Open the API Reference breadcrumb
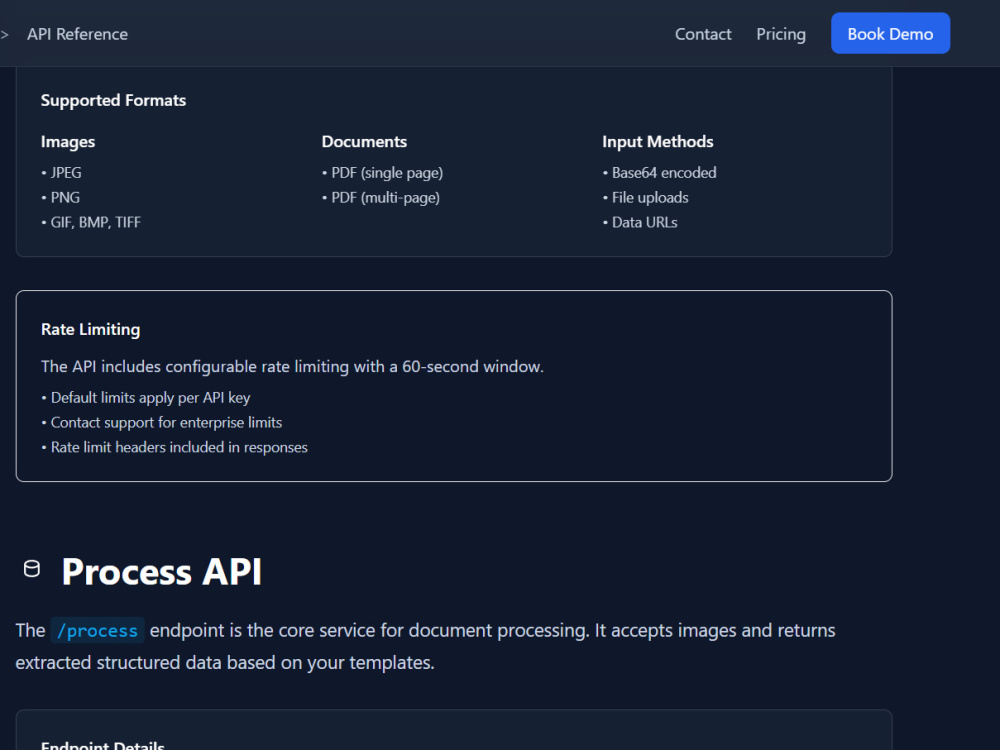Image resolution: width=1000 pixels, height=750 pixels. click(x=77, y=34)
